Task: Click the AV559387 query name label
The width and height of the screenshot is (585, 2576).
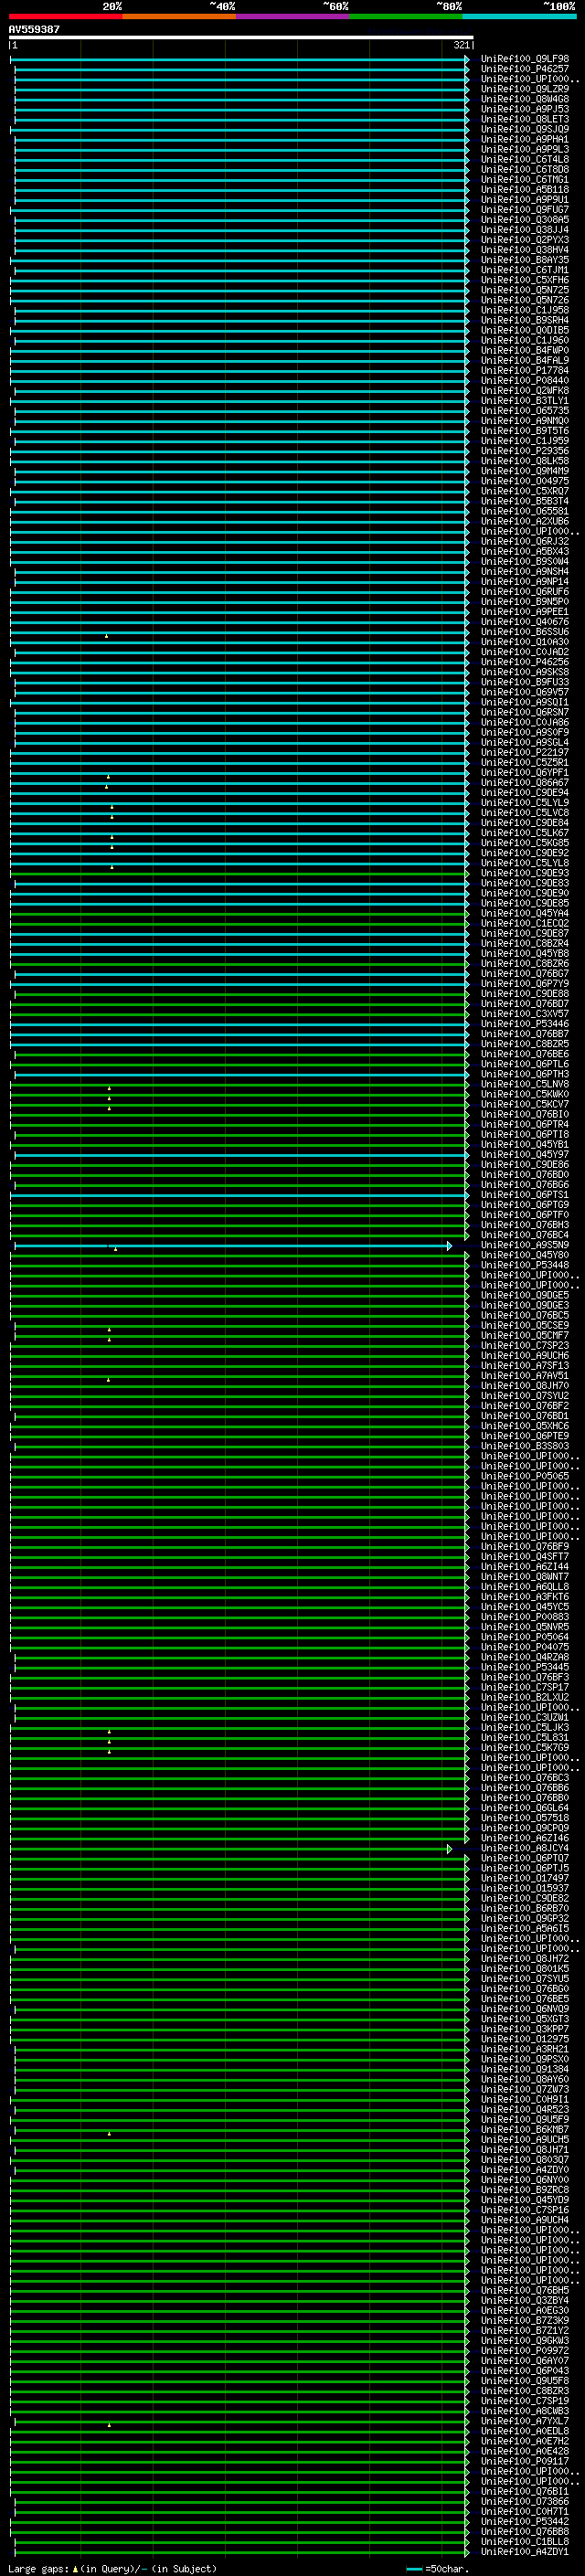Action: click(34, 30)
